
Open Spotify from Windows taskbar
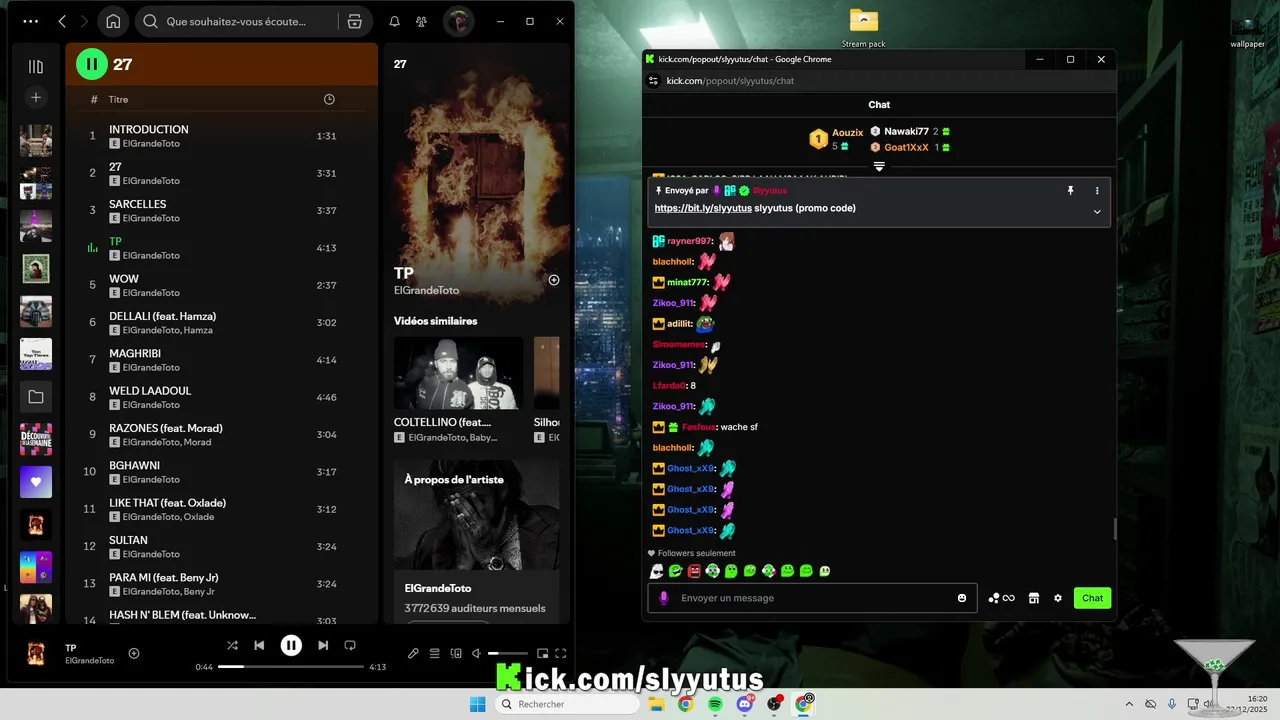(x=715, y=704)
